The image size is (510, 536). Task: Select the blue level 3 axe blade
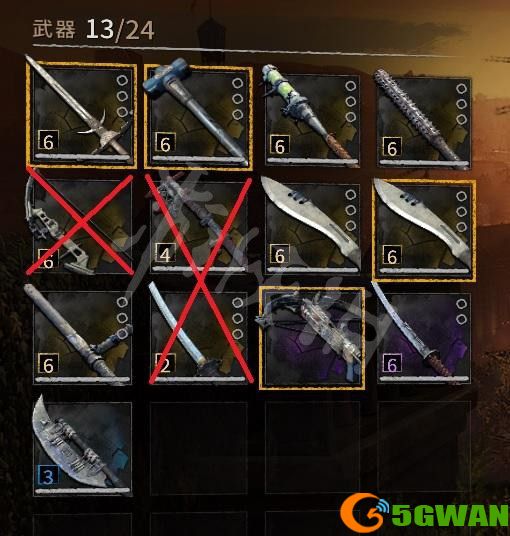click(82, 448)
